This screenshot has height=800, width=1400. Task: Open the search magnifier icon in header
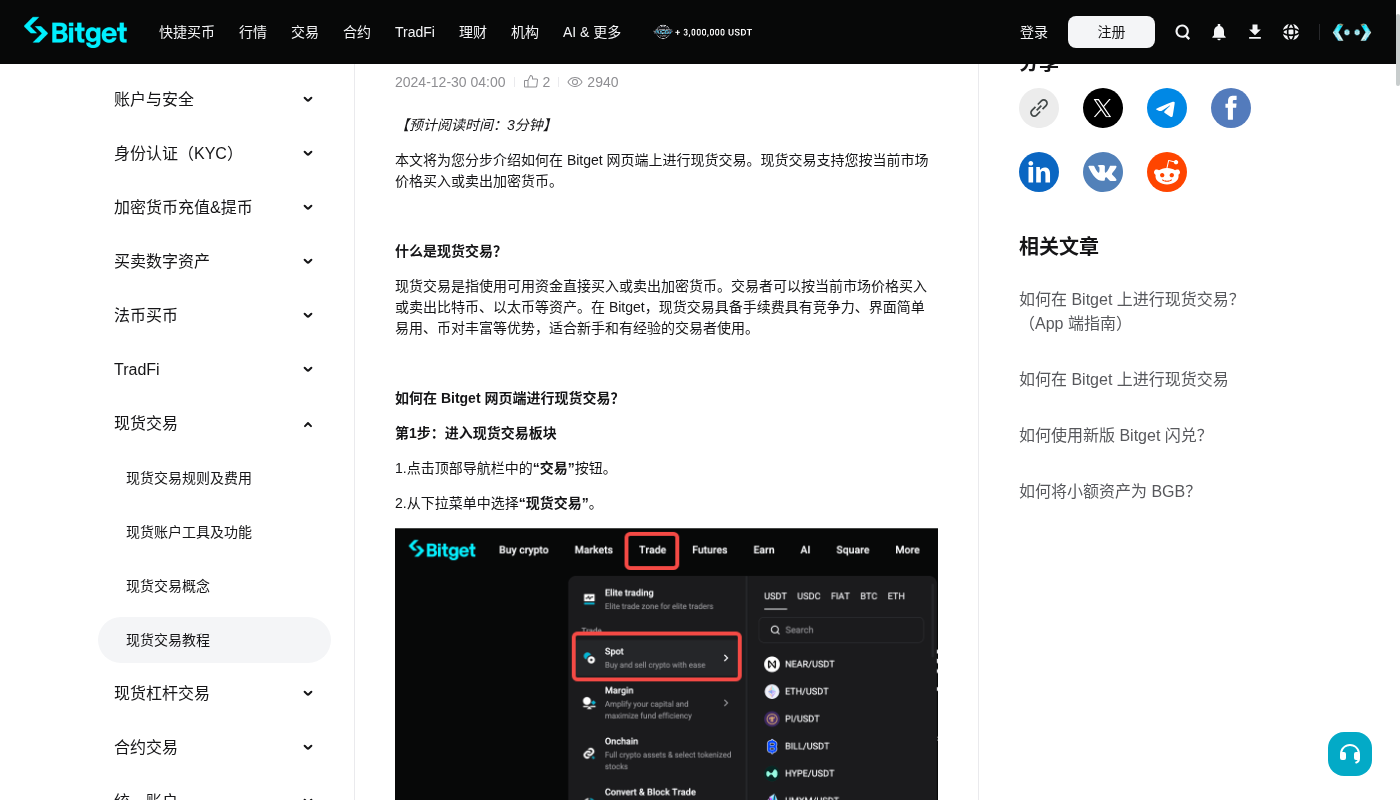coord(1182,32)
